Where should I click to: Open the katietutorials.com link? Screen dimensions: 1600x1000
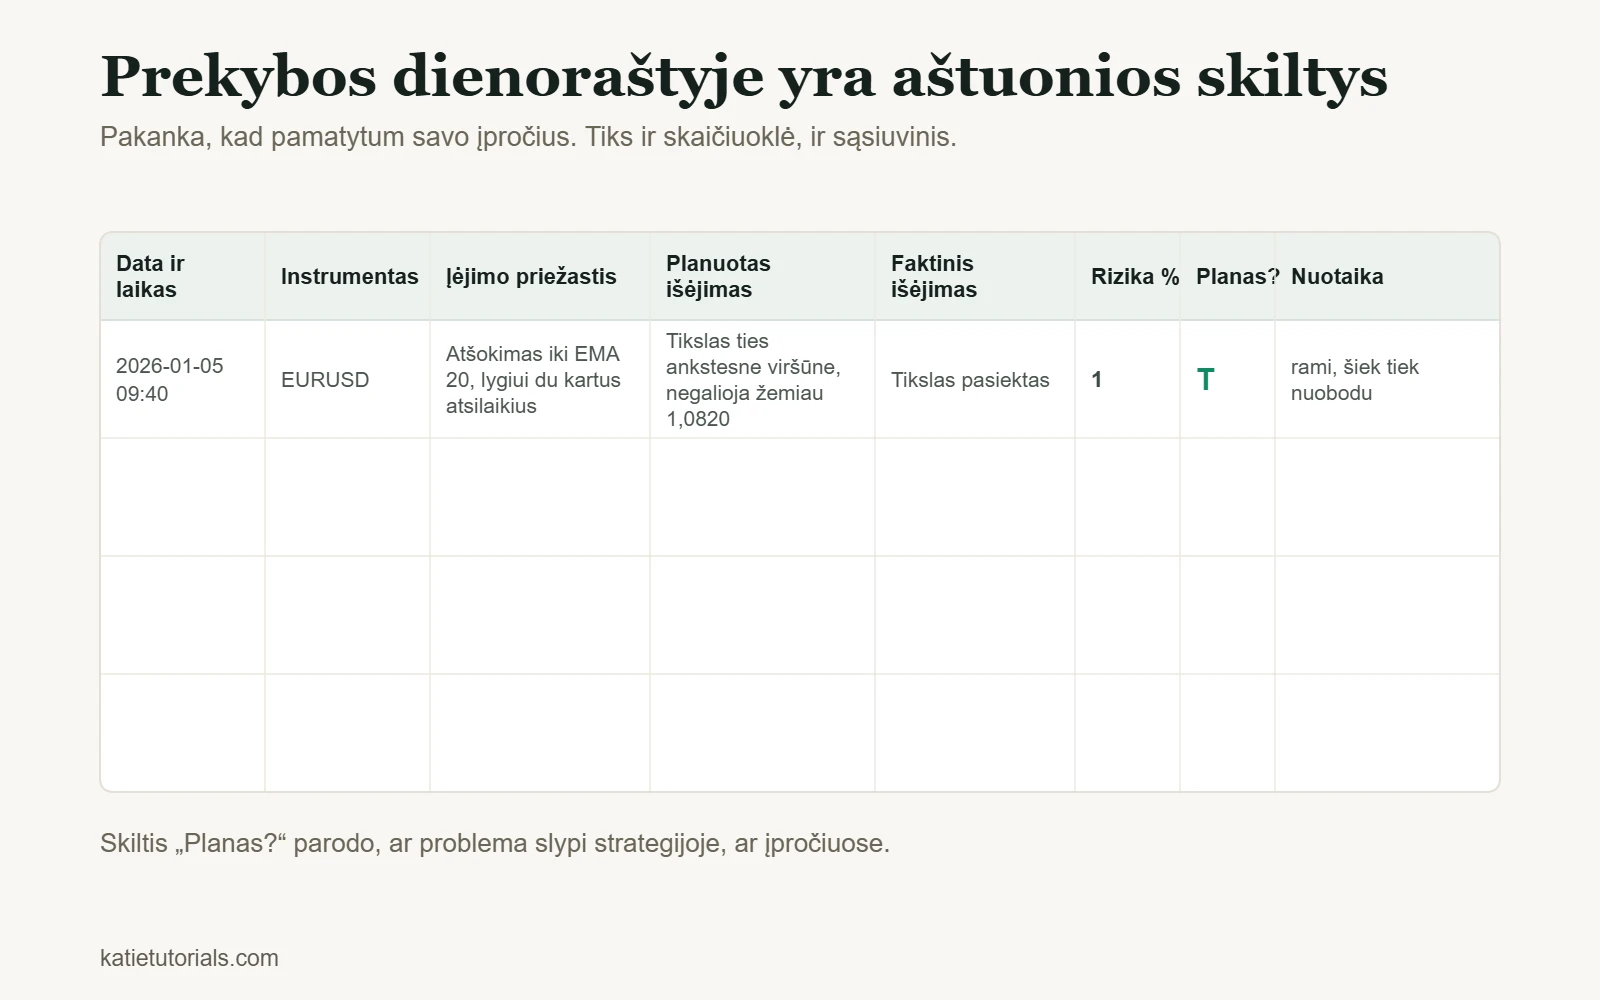pyautogui.click(x=189, y=958)
